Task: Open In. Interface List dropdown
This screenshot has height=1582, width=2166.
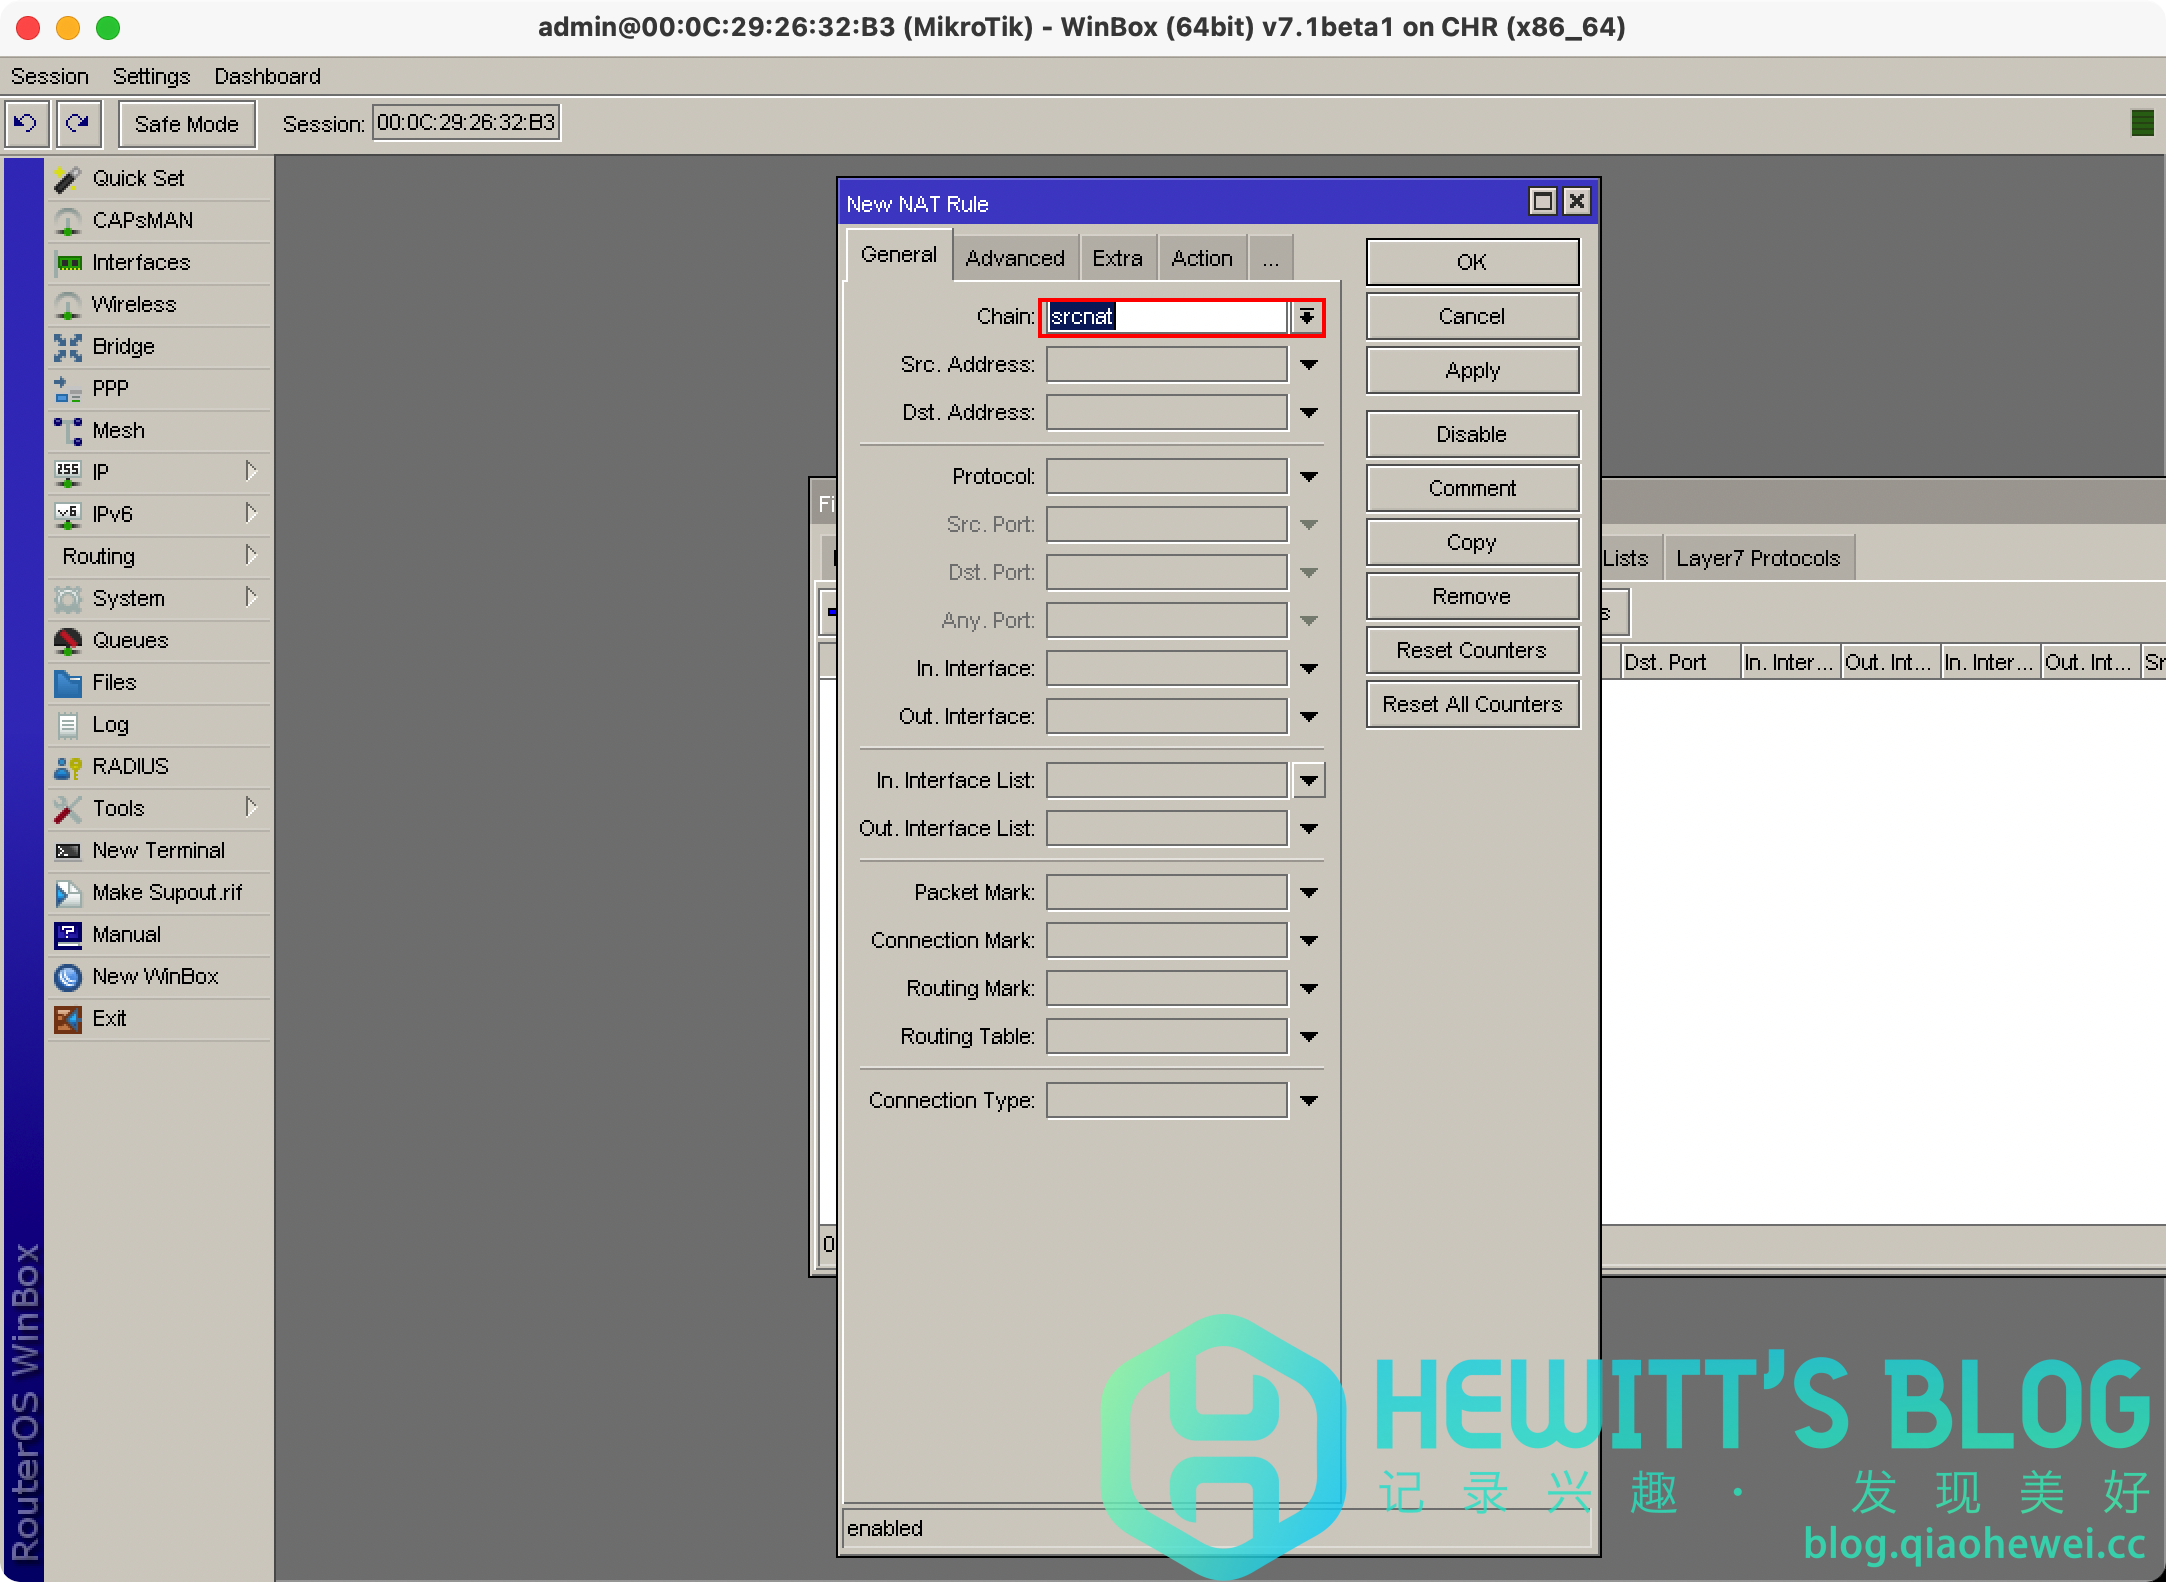Action: (1308, 780)
